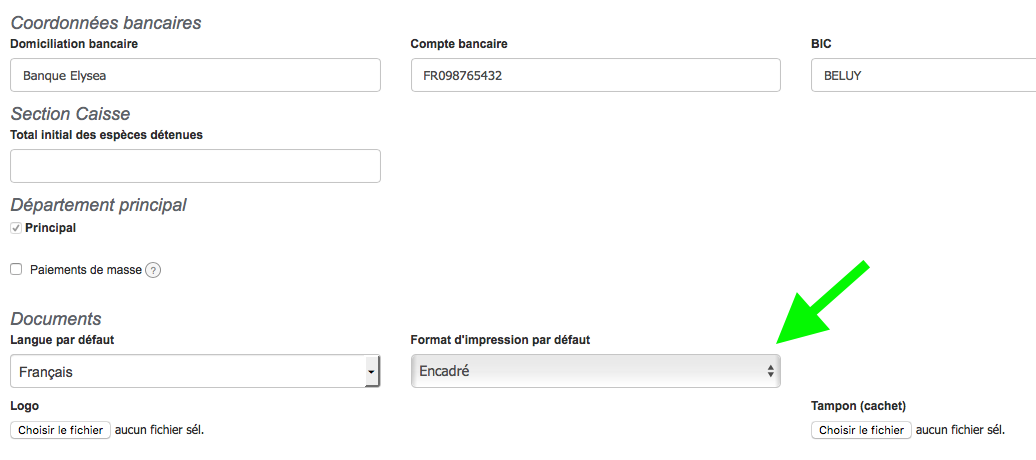1036x460 pixels.
Task: Click the Principal label text
Action: 50,228
